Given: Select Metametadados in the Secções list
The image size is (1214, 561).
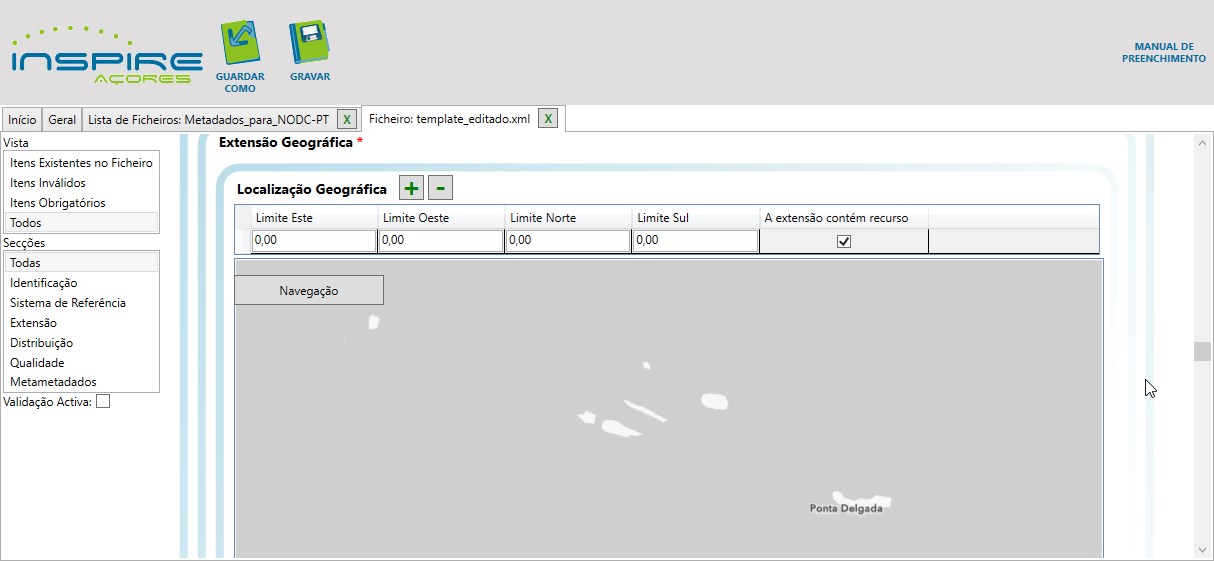Looking at the screenshot, I should 53,382.
